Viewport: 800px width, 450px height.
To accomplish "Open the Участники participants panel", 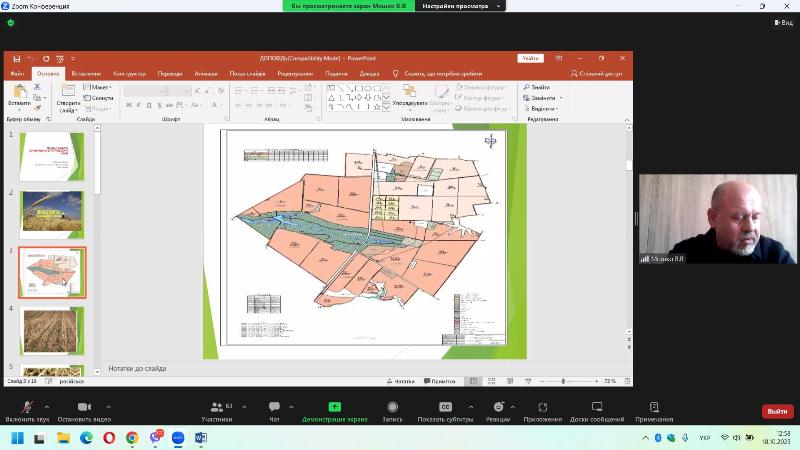I will point(216,408).
